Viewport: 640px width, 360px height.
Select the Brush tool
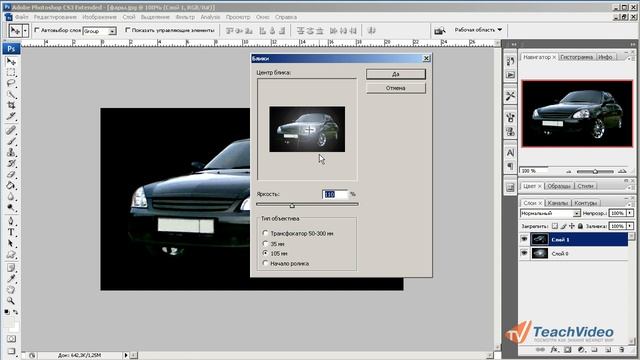11,141
